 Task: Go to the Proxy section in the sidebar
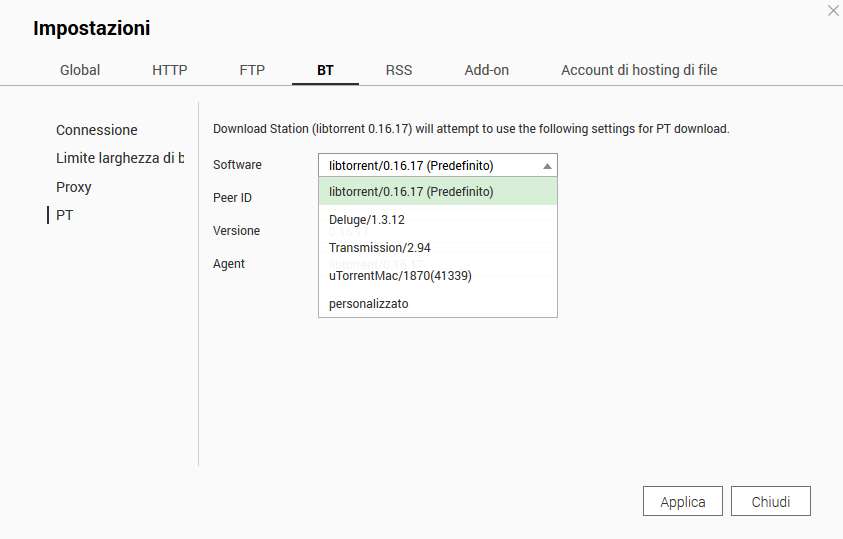click(x=74, y=187)
